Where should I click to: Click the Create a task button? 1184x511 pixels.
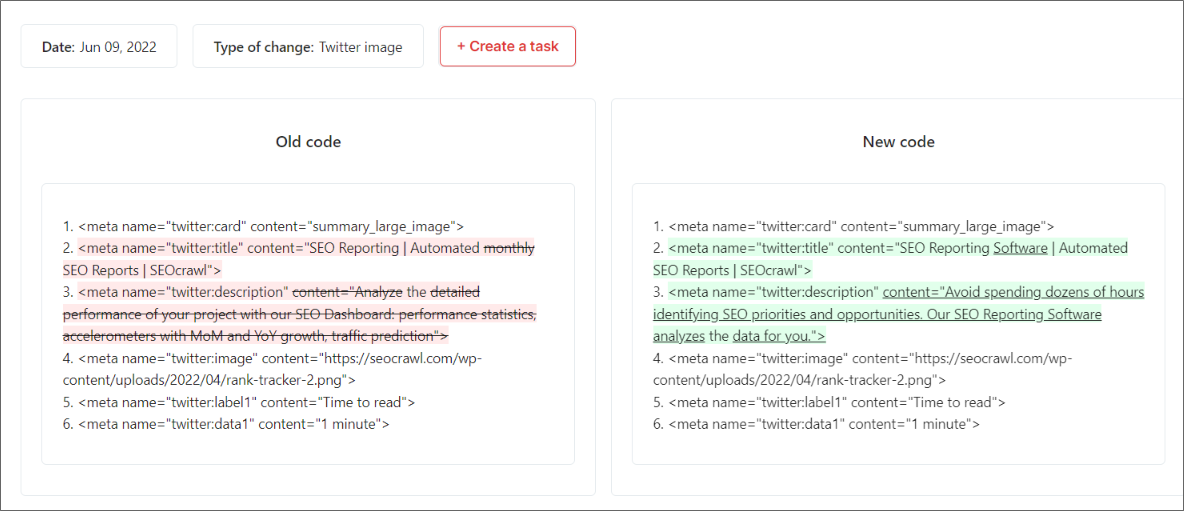(507, 46)
